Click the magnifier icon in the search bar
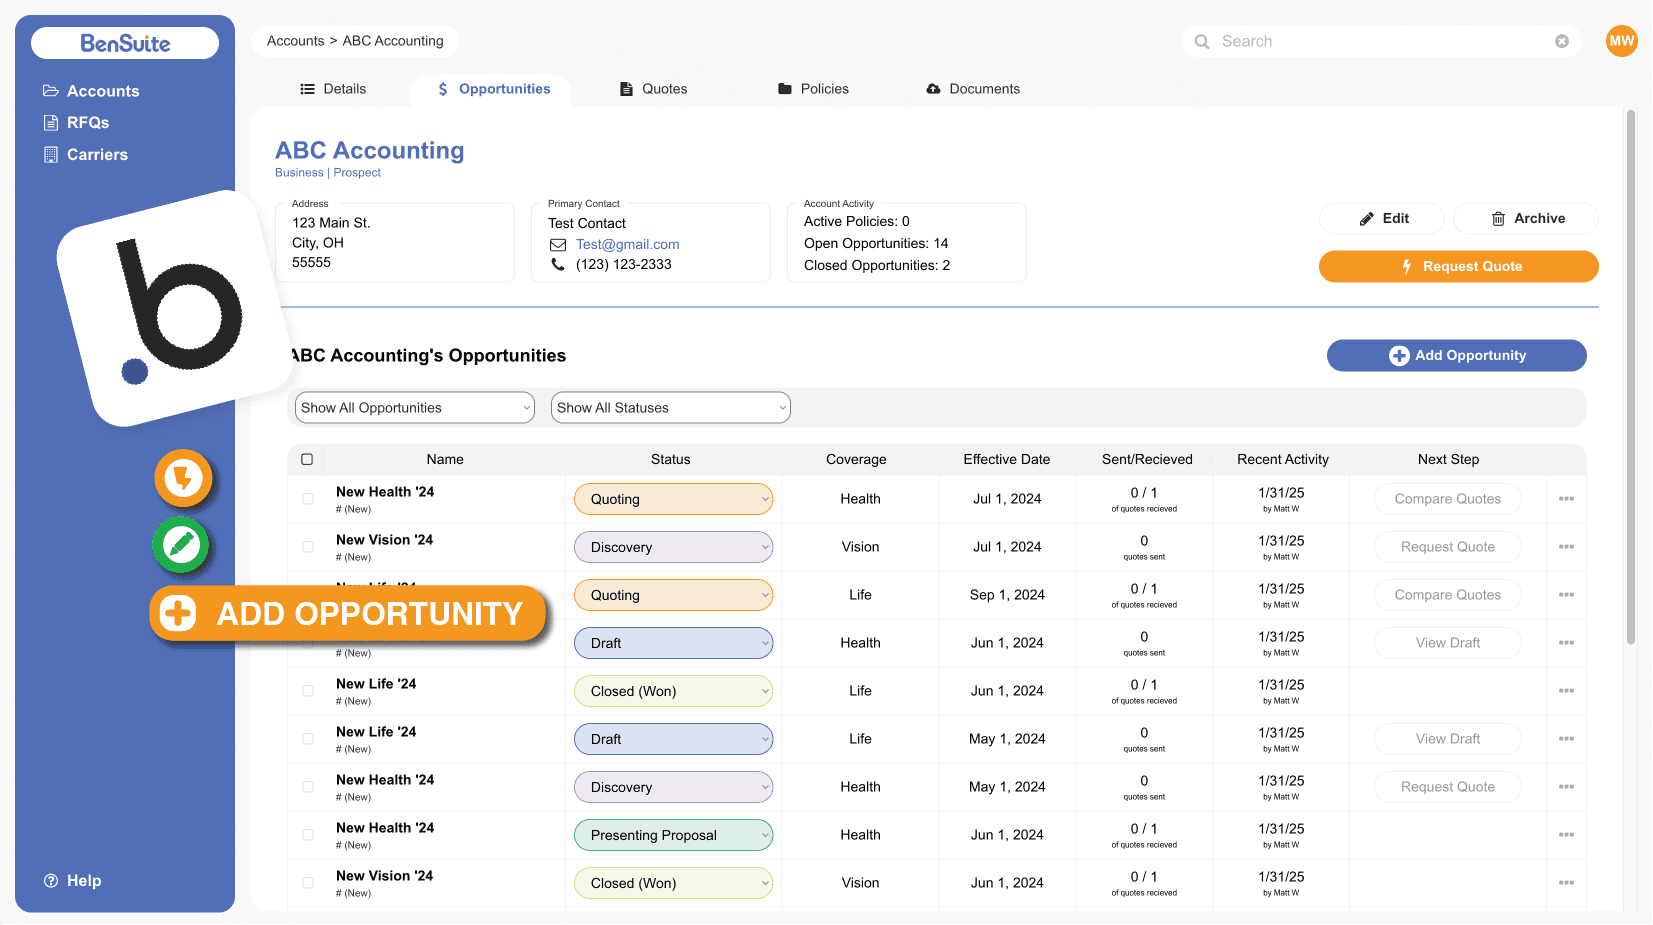The image size is (1653, 925). click(1202, 41)
